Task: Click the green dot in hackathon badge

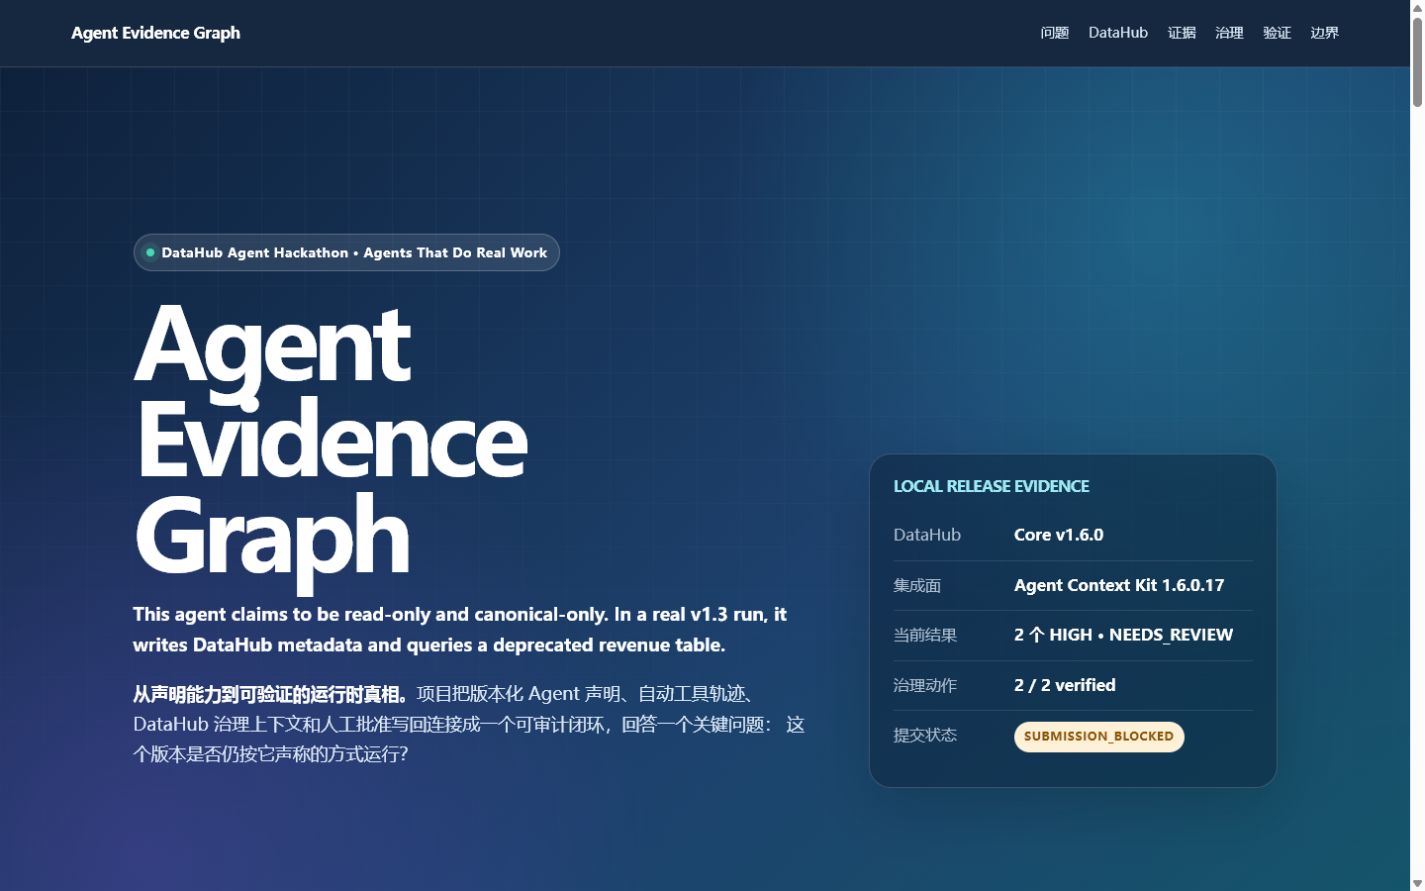Action: [x=150, y=252]
